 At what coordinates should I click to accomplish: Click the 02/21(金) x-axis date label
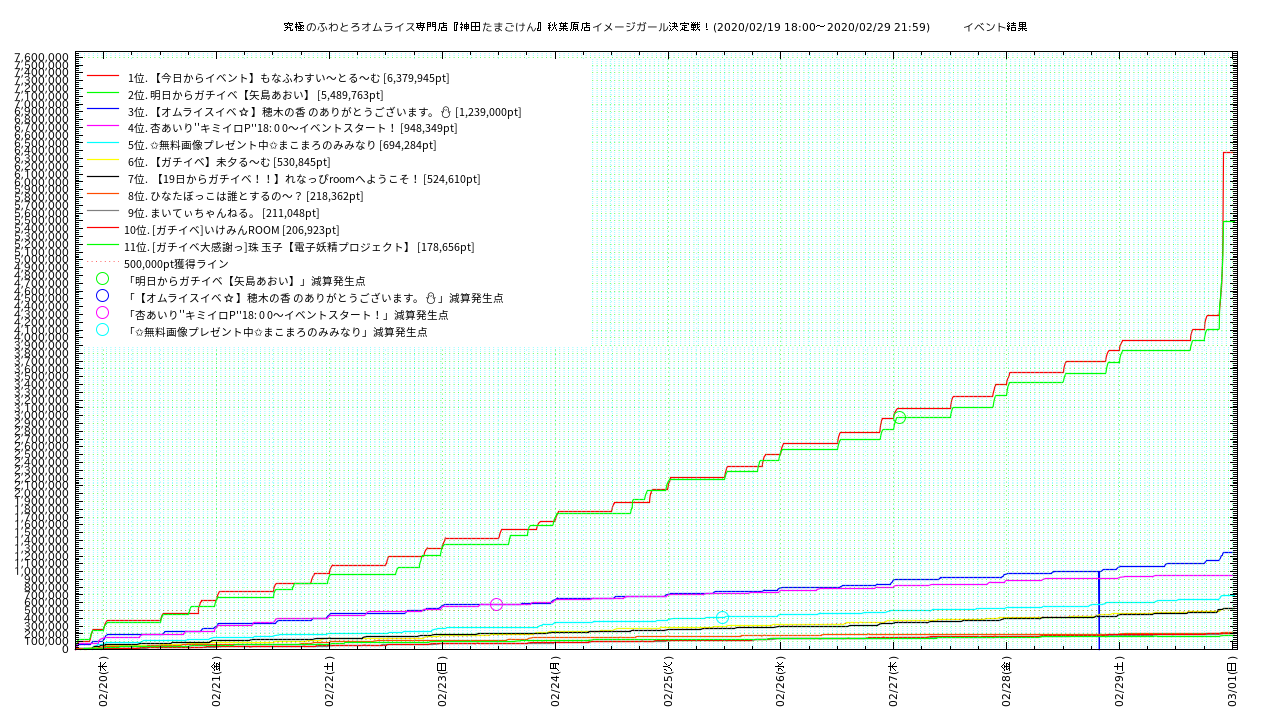[x=216, y=680]
